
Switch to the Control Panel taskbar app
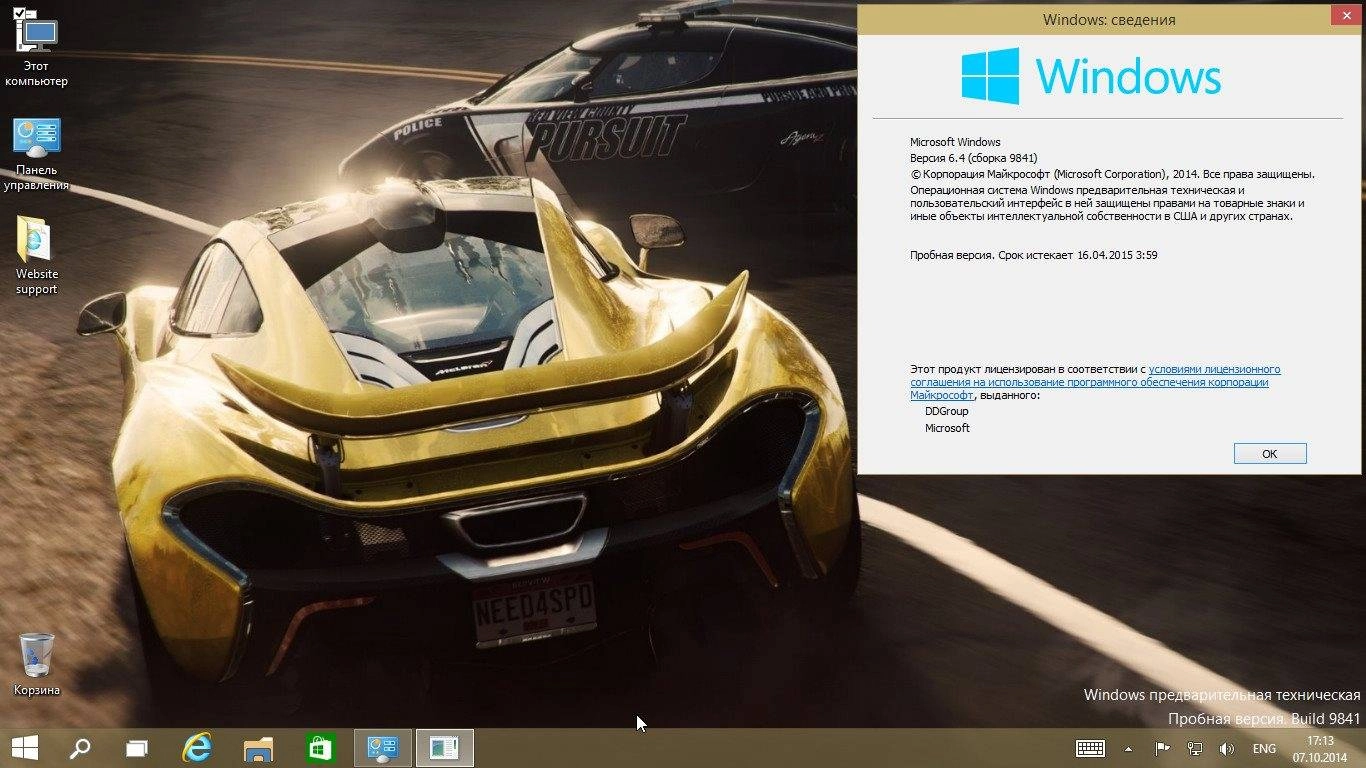coord(383,748)
